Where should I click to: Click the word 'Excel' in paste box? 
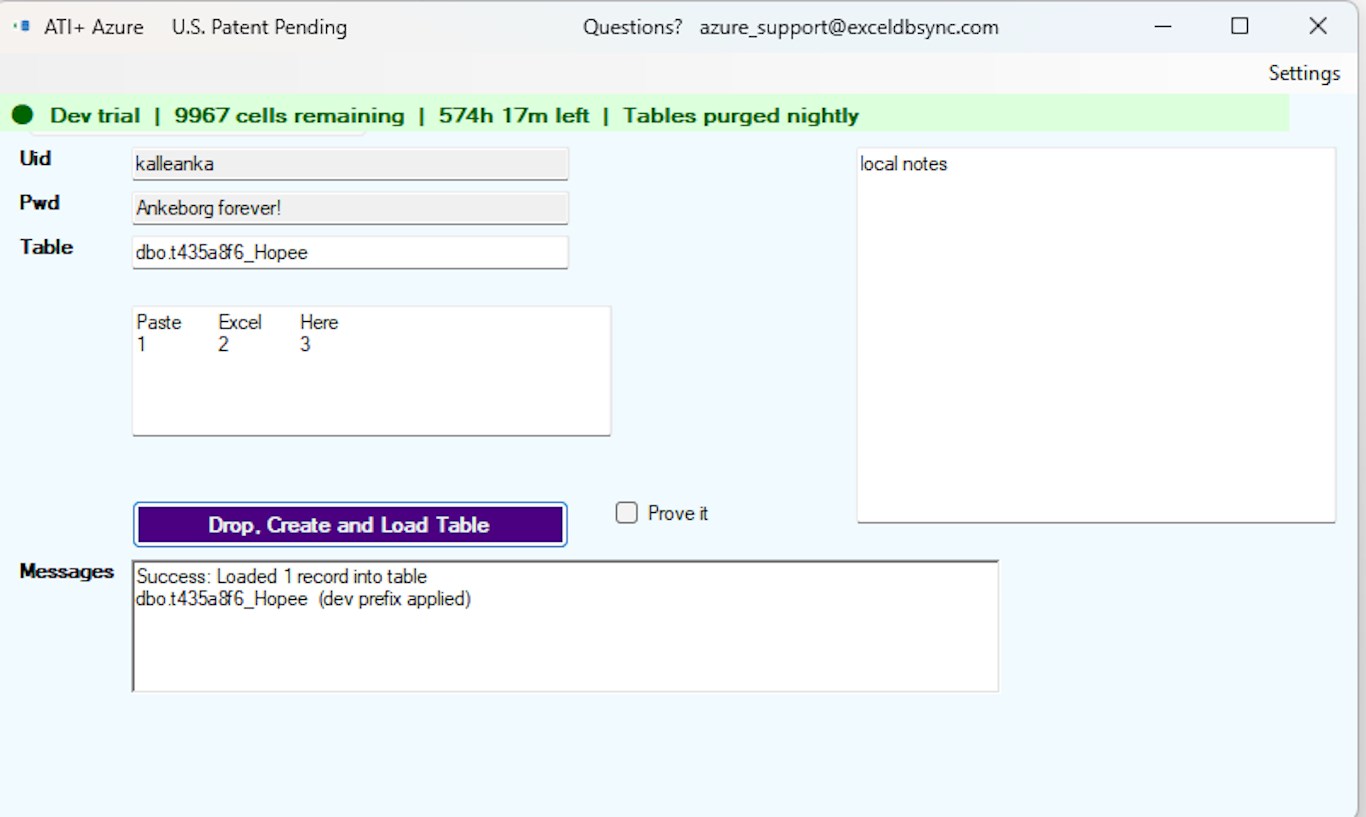pos(240,322)
